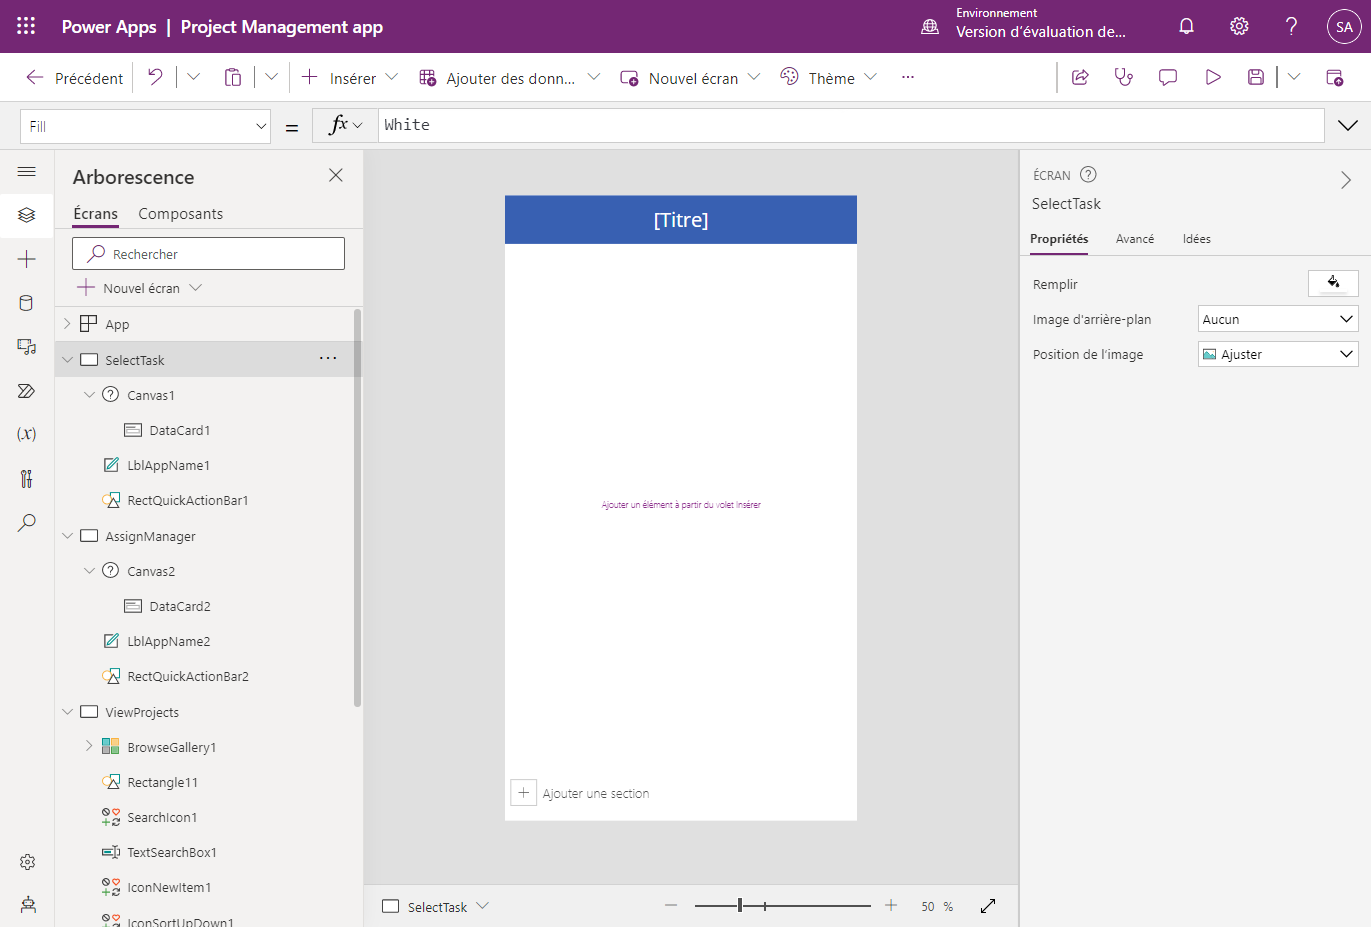Click the zoom in plus button
The width and height of the screenshot is (1371, 927).
(x=891, y=905)
